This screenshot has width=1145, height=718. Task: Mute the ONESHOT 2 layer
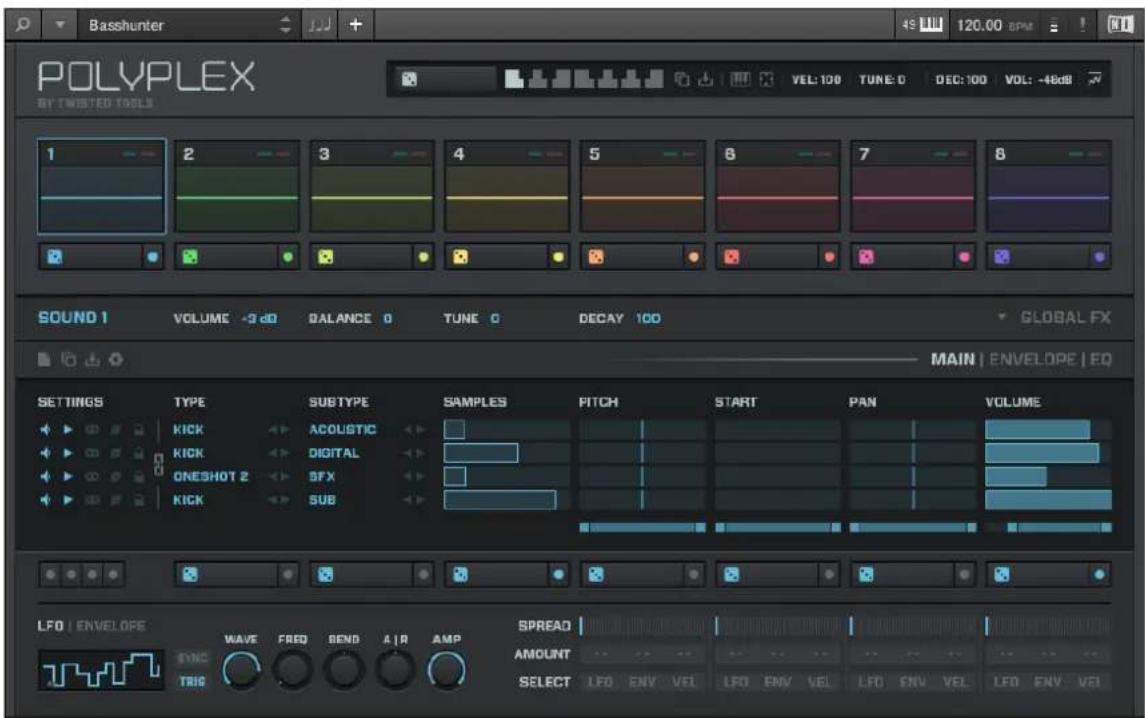point(45,476)
